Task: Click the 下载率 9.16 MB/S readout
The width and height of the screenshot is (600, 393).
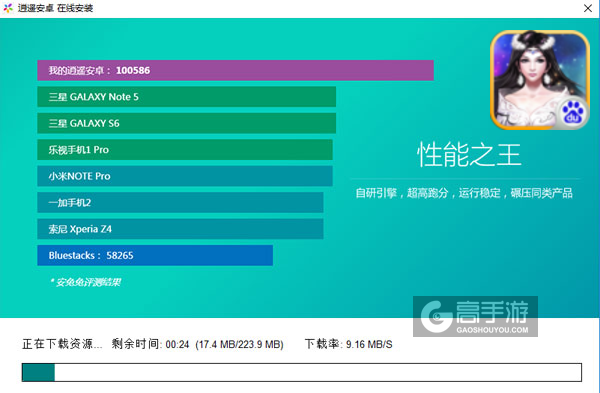Action: click(x=349, y=344)
